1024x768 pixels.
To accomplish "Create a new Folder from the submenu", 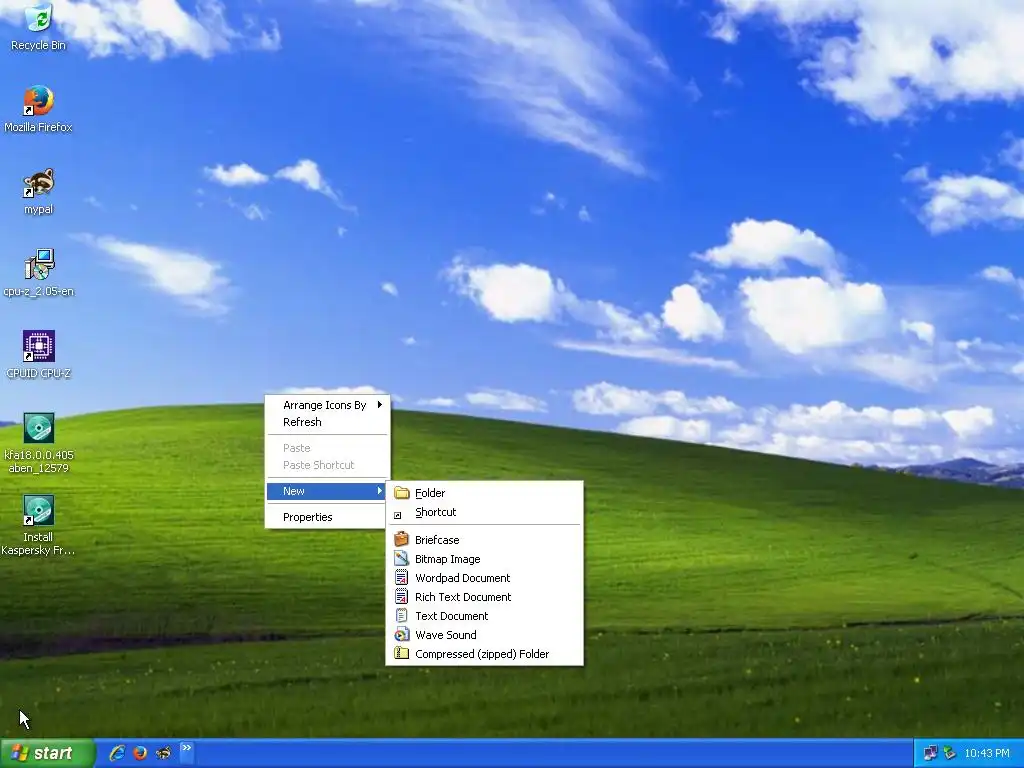I will point(485,493).
